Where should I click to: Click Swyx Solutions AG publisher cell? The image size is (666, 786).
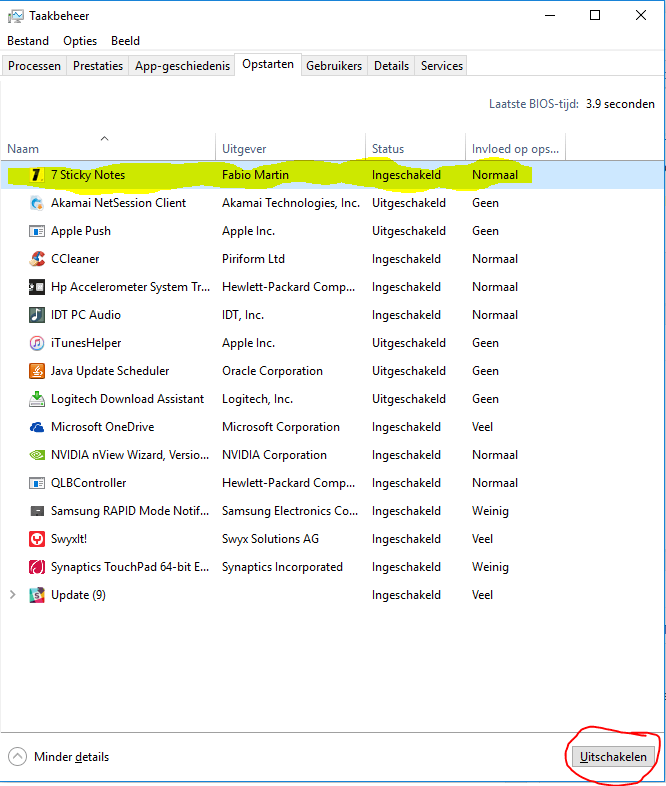[270, 539]
